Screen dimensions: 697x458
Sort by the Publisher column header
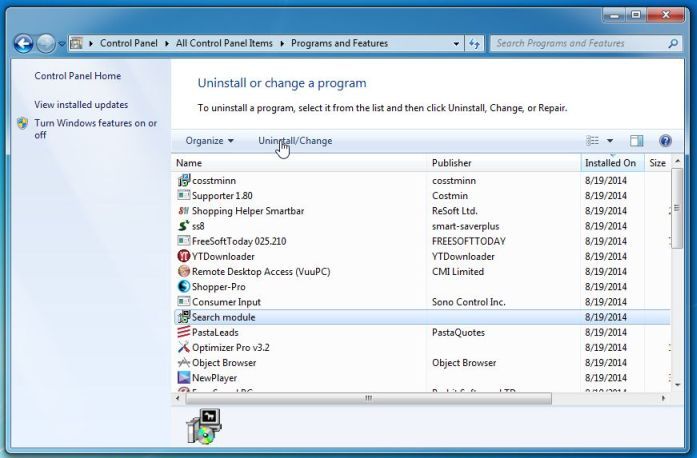[504, 163]
